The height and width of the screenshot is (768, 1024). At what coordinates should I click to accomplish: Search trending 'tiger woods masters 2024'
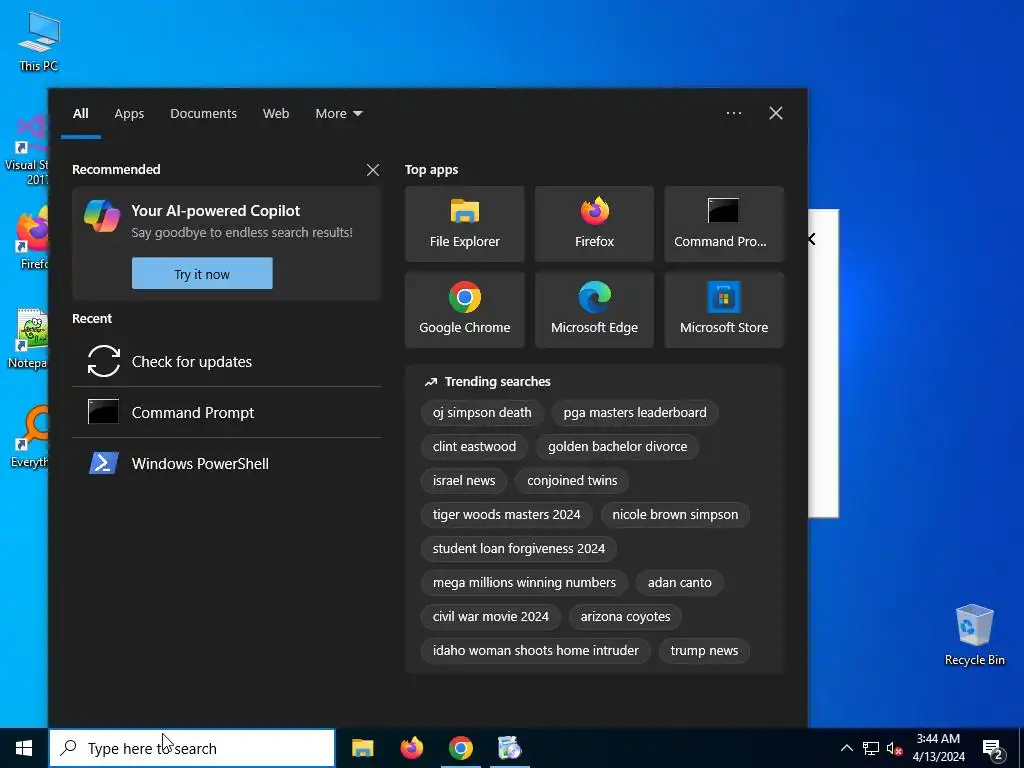click(x=506, y=515)
